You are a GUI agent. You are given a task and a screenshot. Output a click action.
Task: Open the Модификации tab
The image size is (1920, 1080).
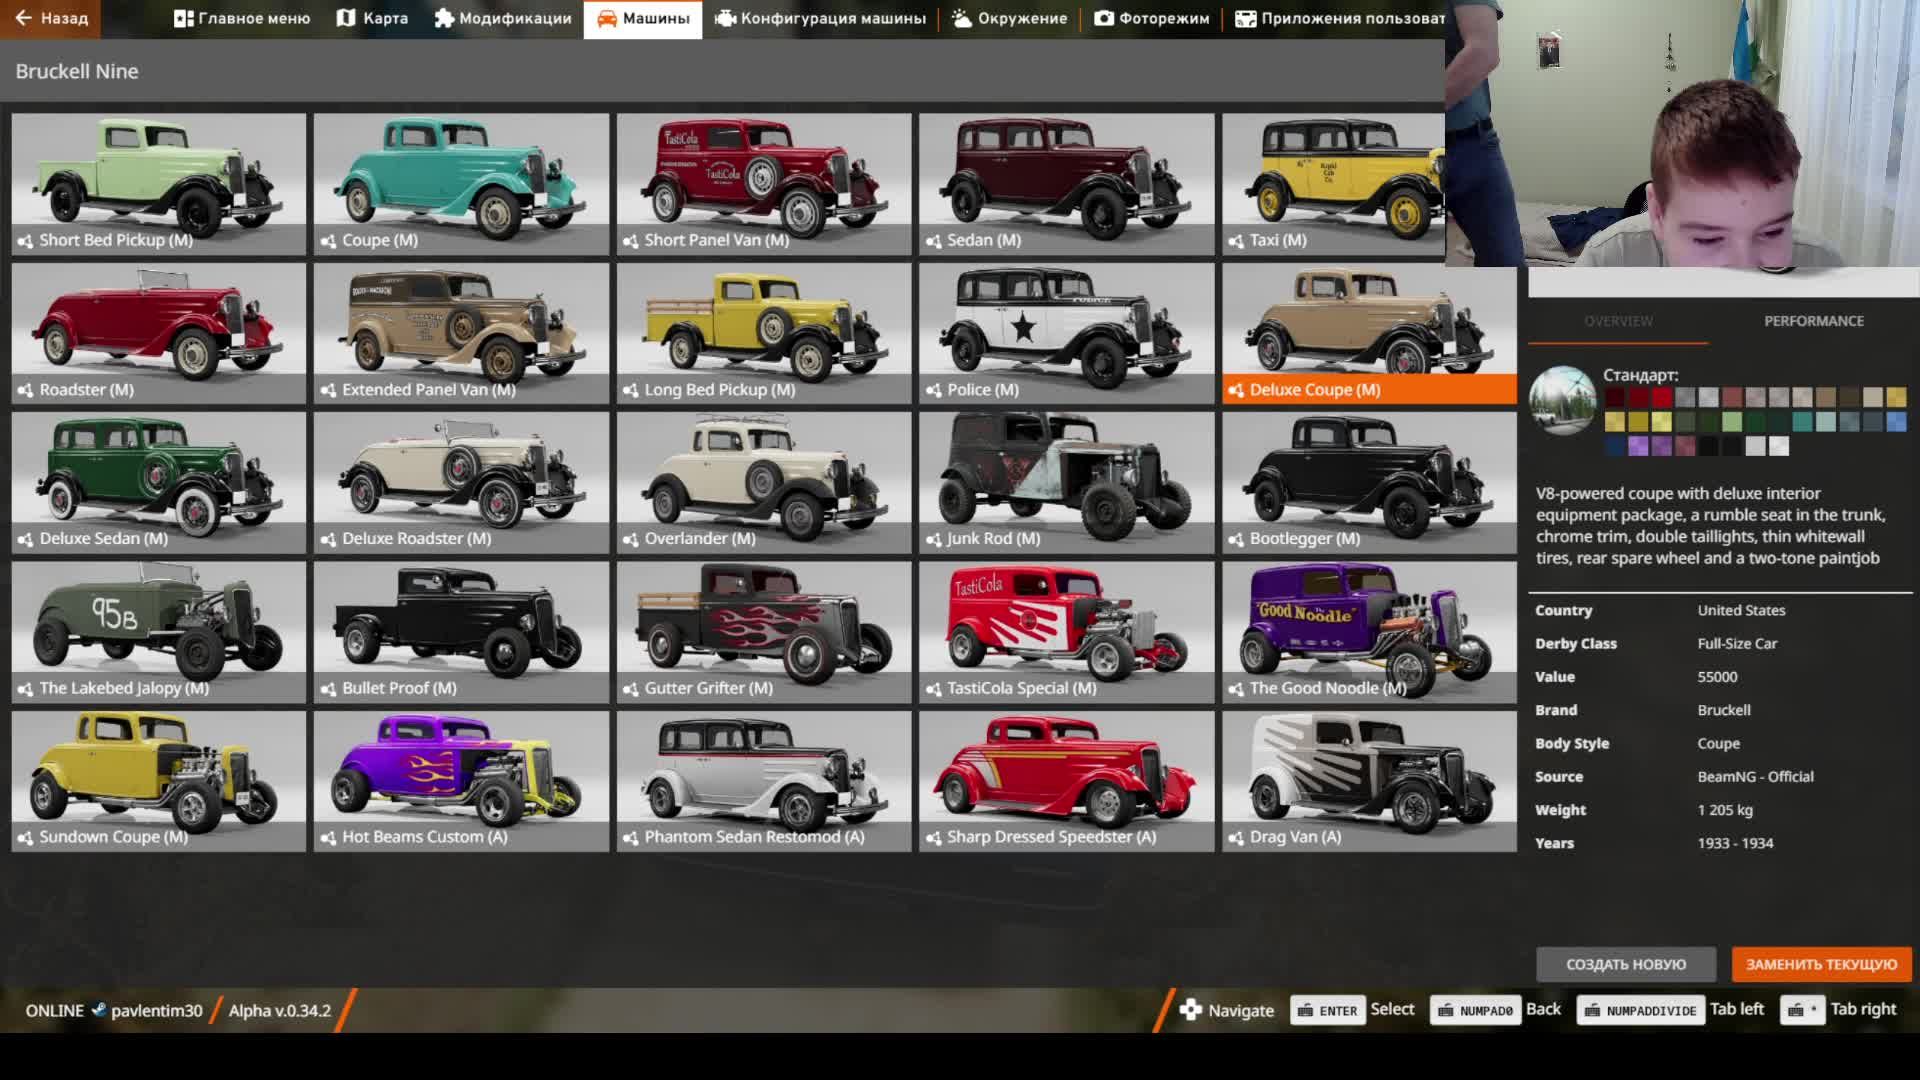503,18
